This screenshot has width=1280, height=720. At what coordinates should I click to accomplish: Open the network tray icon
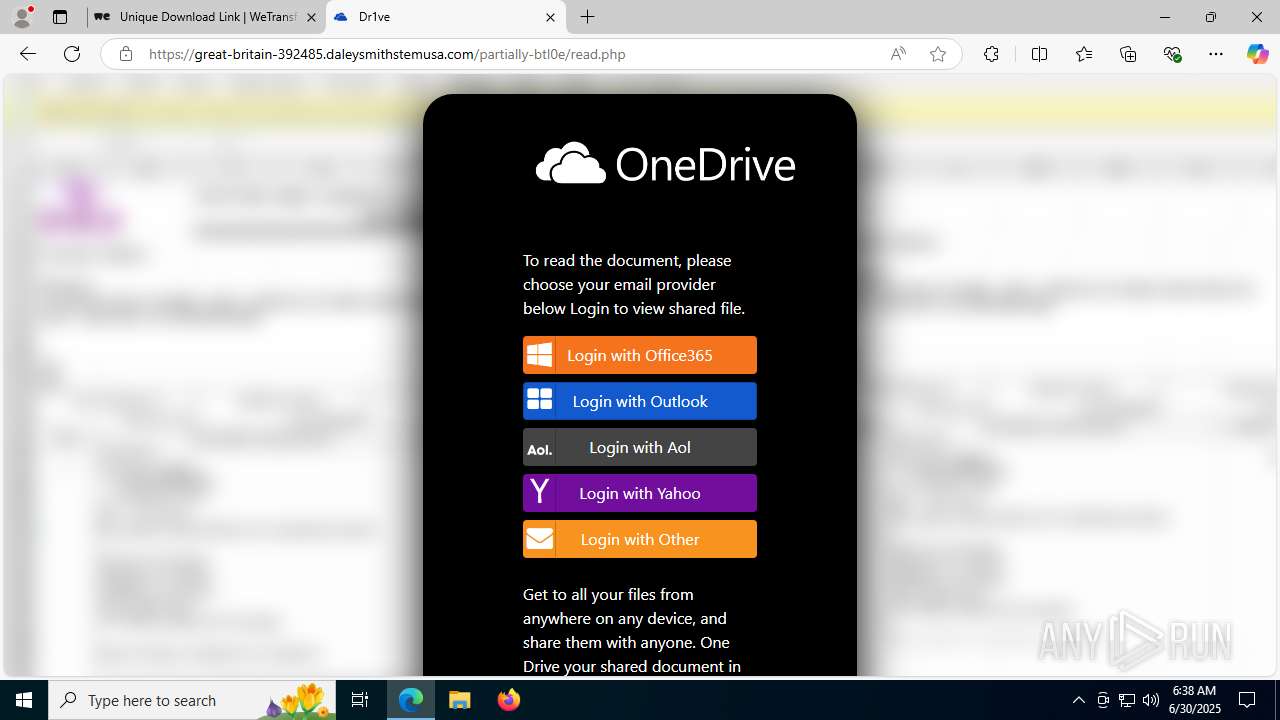click(1127, 700)
